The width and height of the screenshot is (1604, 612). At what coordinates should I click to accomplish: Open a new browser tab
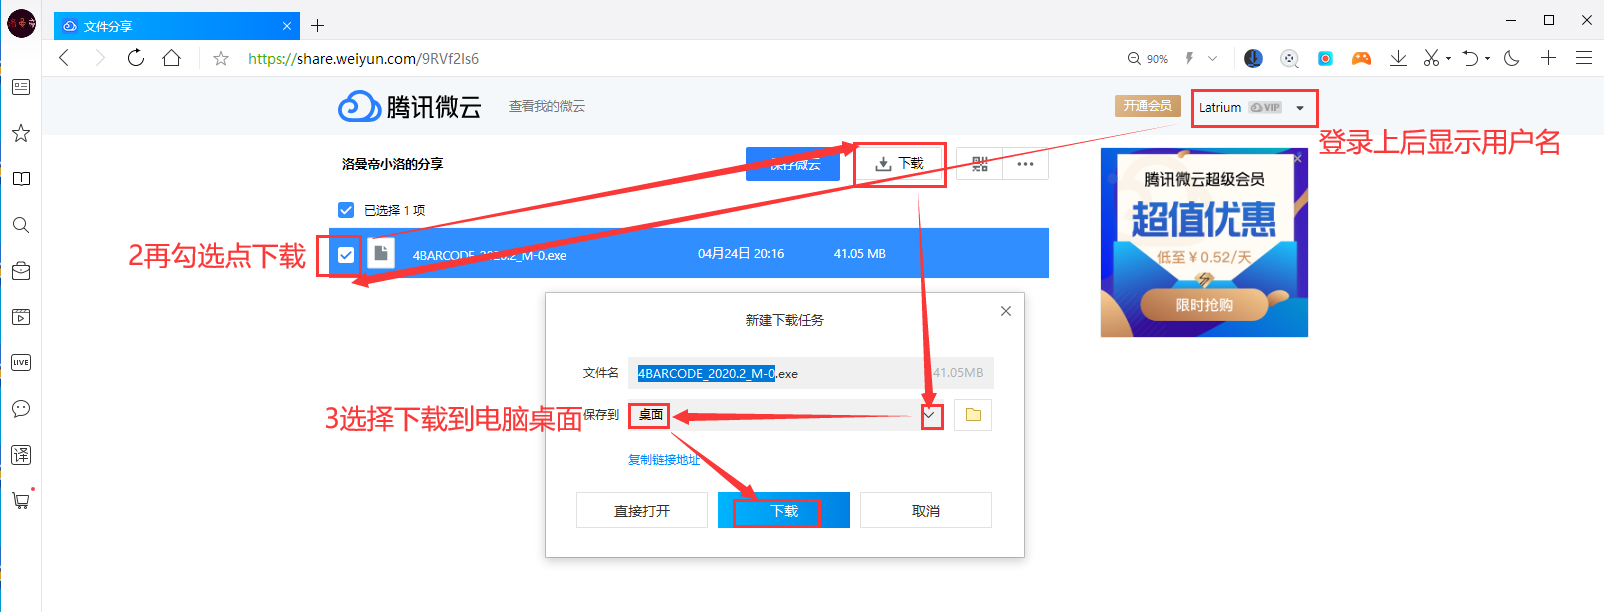tap(317, 26)
